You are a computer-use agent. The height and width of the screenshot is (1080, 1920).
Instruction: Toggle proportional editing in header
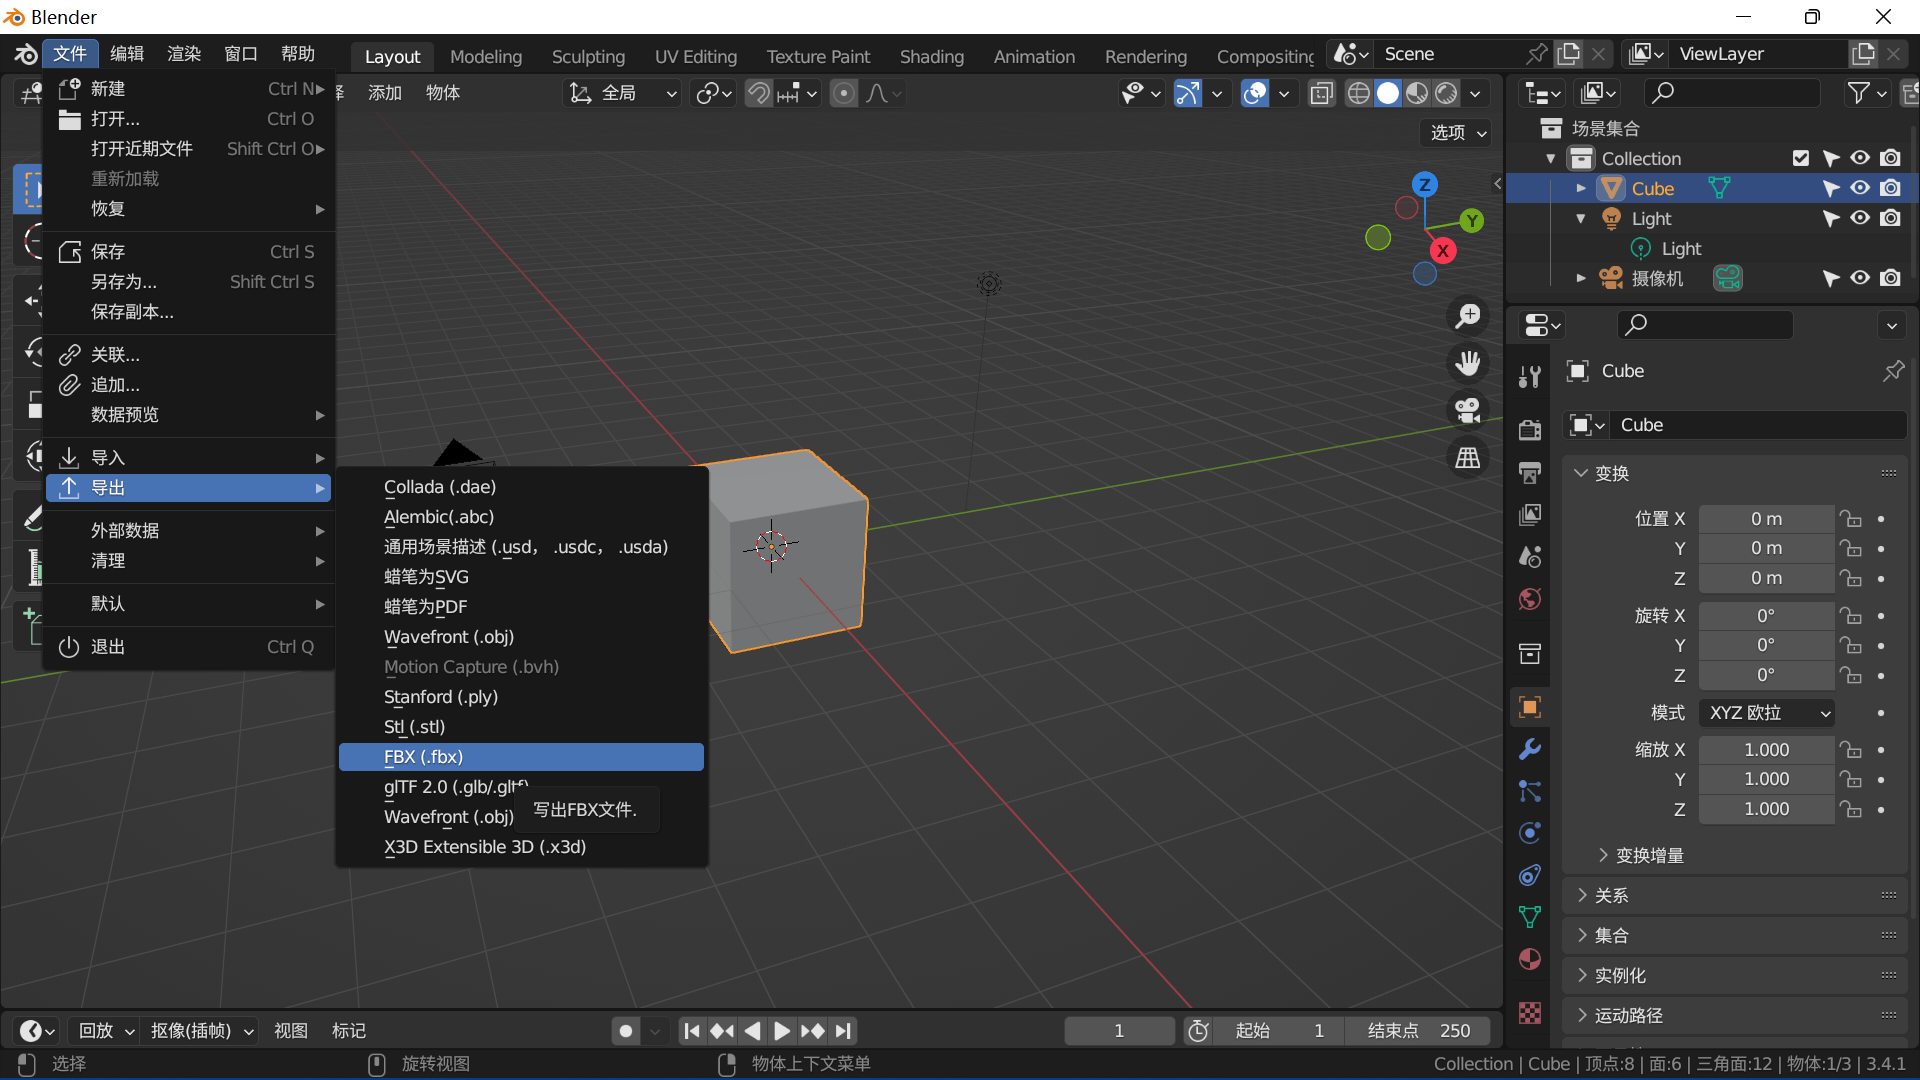pos(844,93)
